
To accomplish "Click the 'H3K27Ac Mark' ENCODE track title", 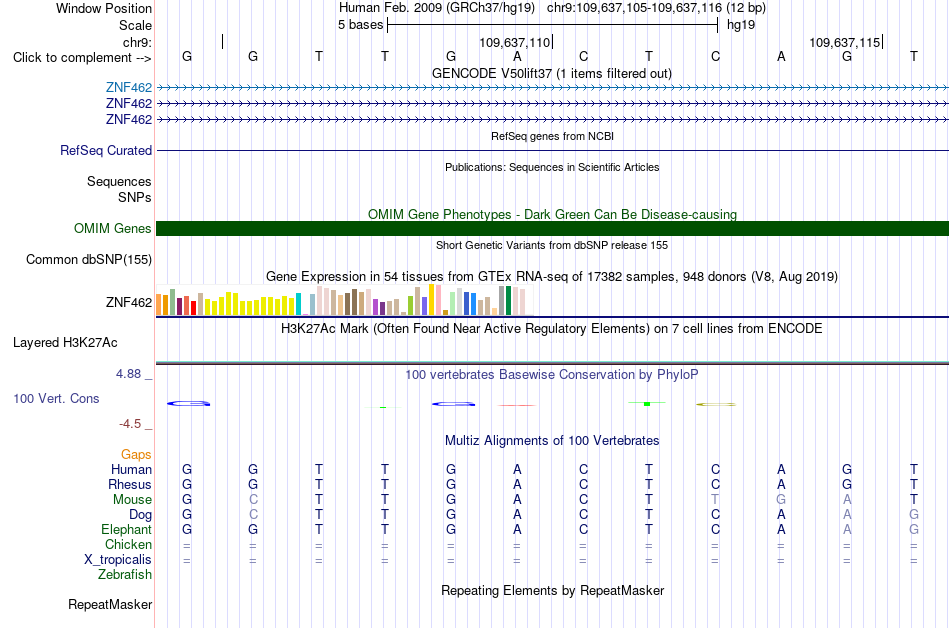I will pos(552,329).
